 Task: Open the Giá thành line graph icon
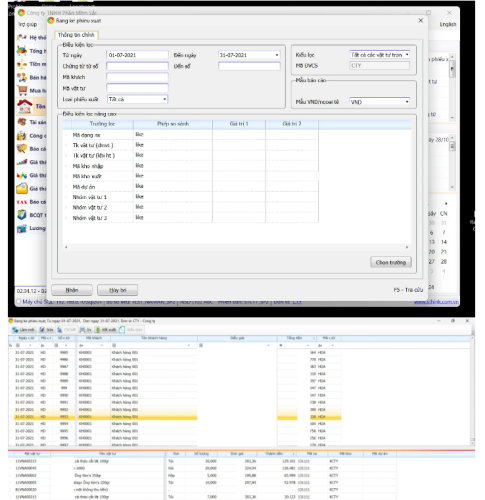[22, 175]
